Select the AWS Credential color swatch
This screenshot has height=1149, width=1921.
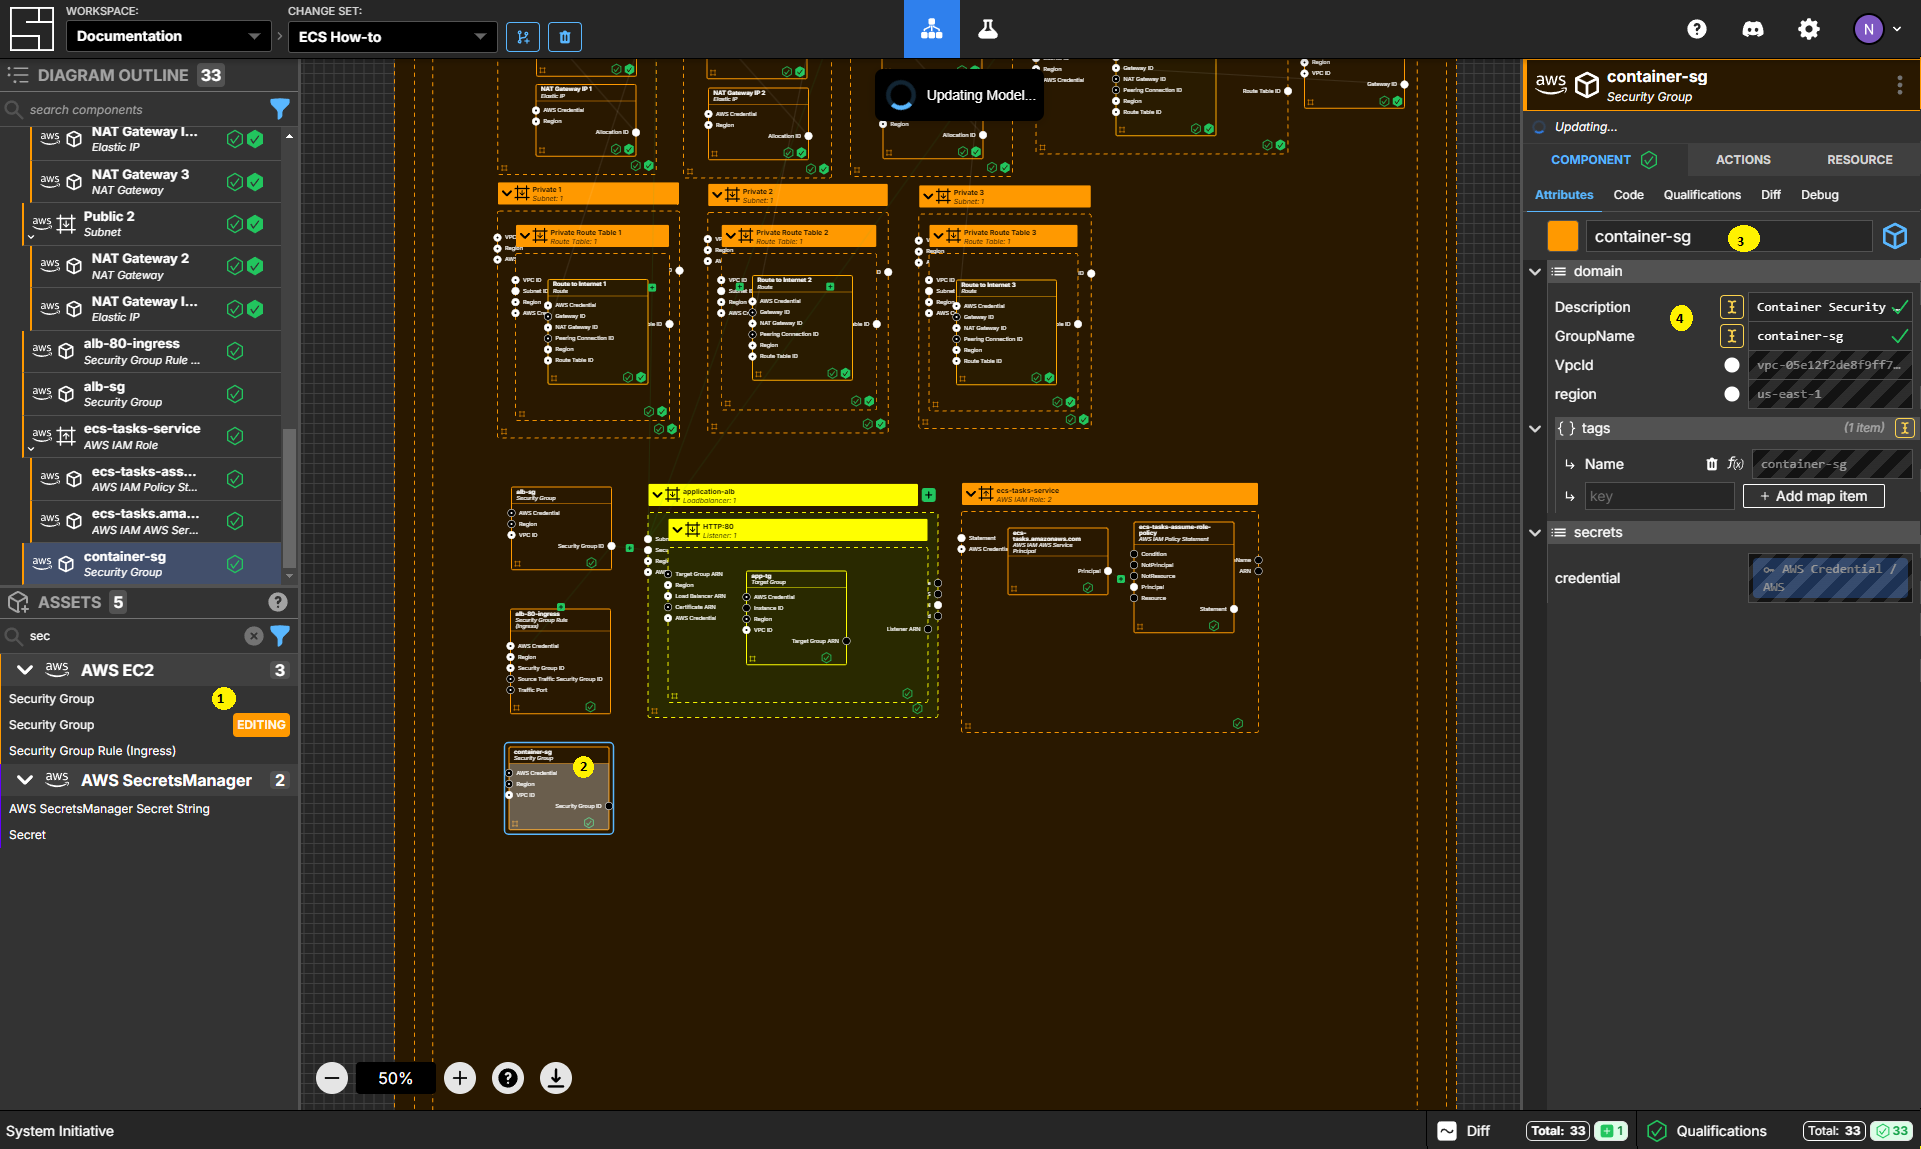[1828, 576]
